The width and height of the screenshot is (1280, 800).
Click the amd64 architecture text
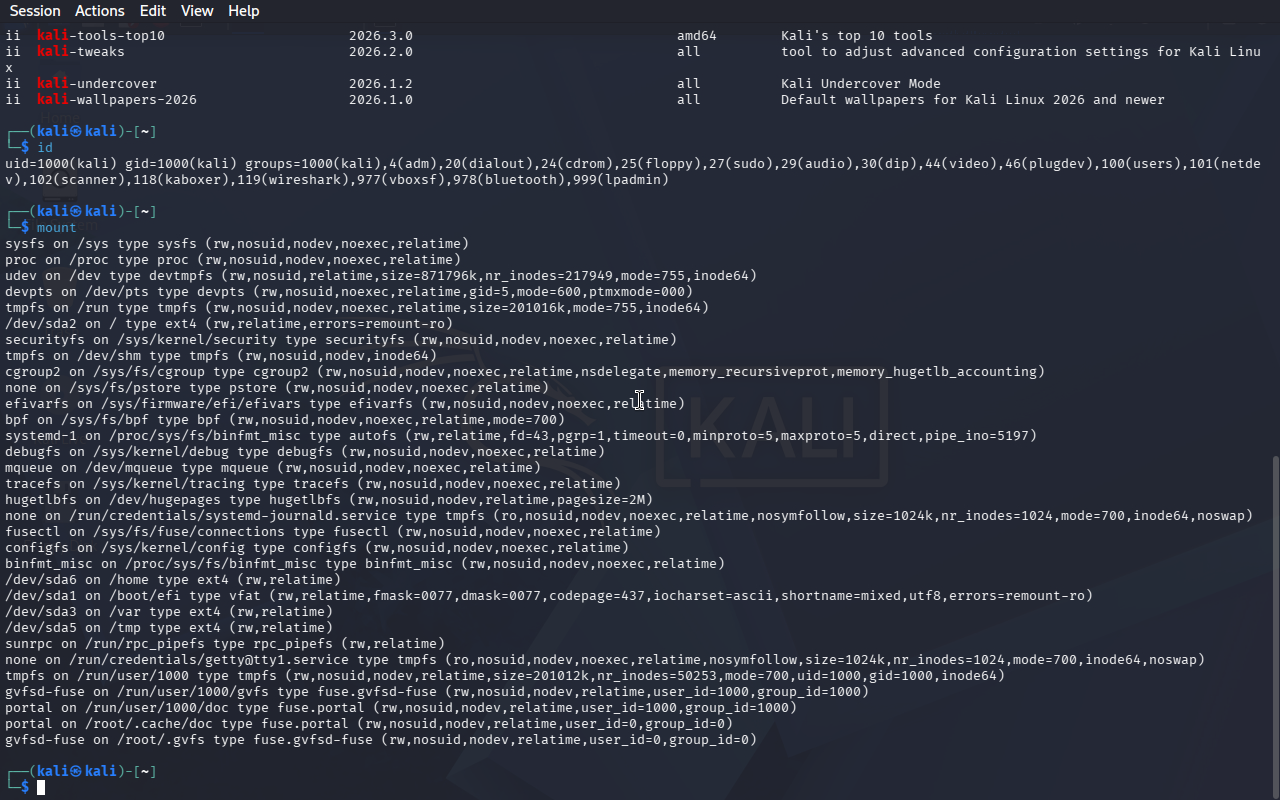point(697,36)
